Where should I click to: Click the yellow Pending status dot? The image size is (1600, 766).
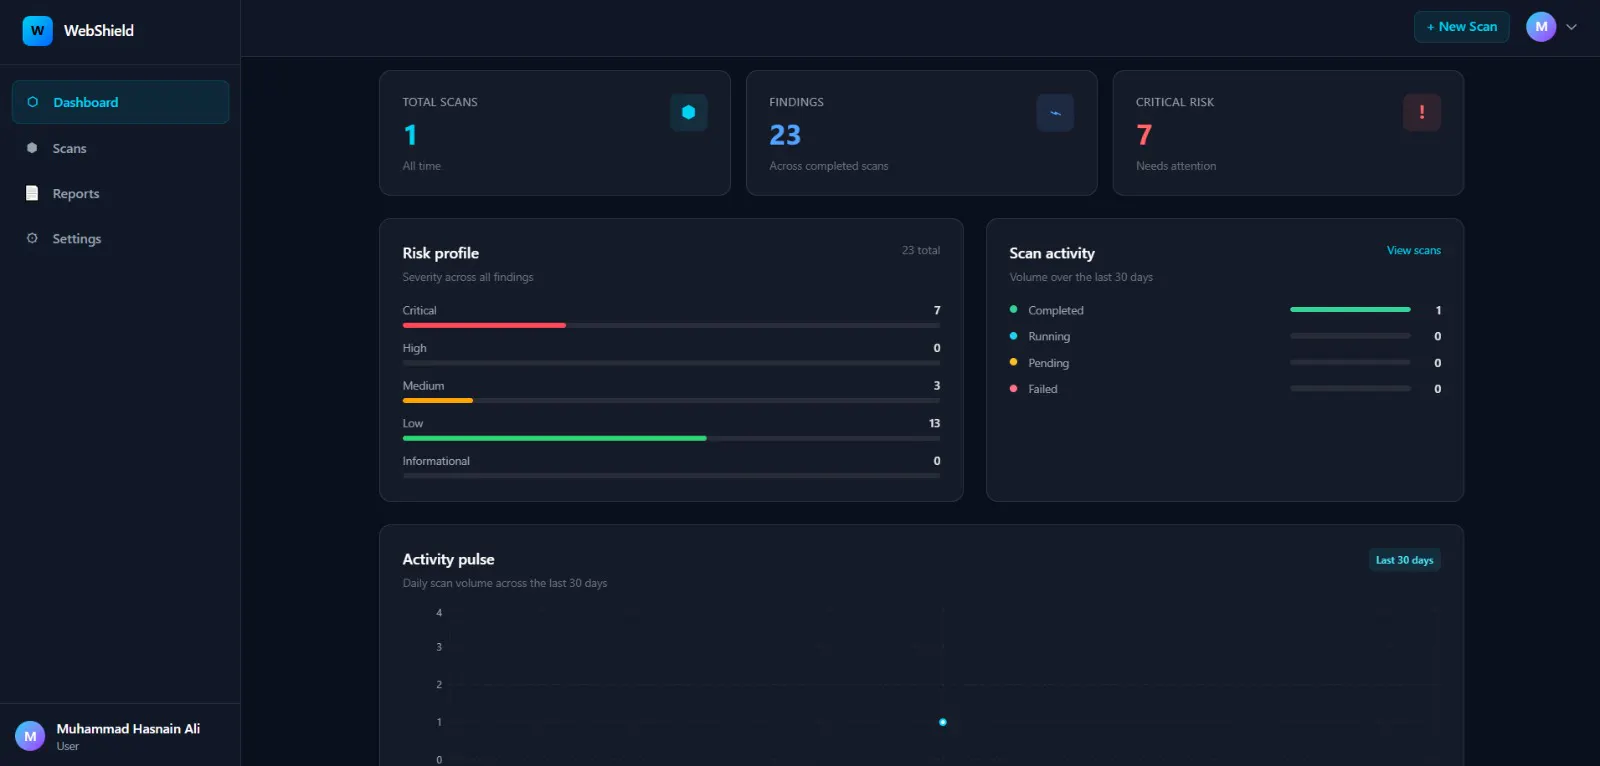click(1014, 362)
